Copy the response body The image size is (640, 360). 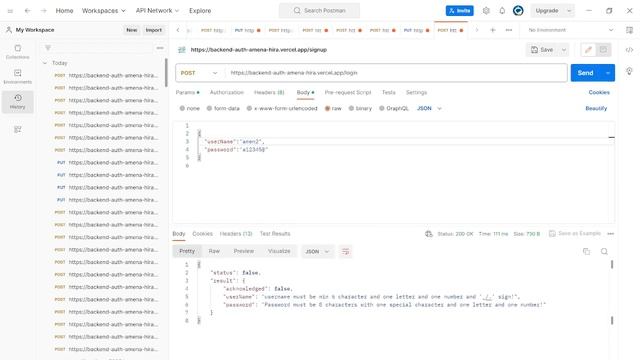[x=587, y=251]
